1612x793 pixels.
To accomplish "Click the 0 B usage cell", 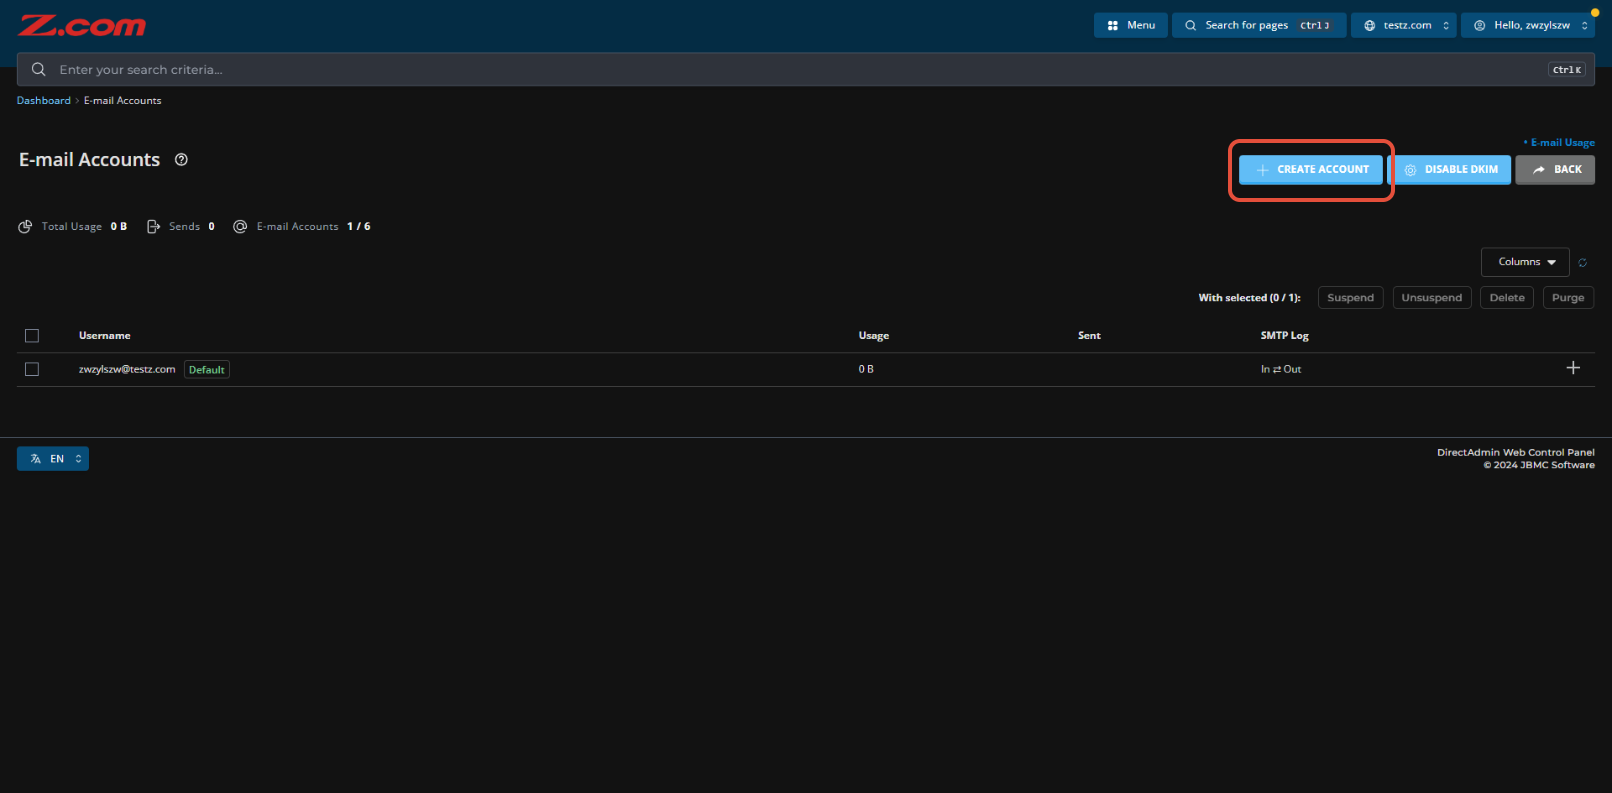I will [866, 369].
